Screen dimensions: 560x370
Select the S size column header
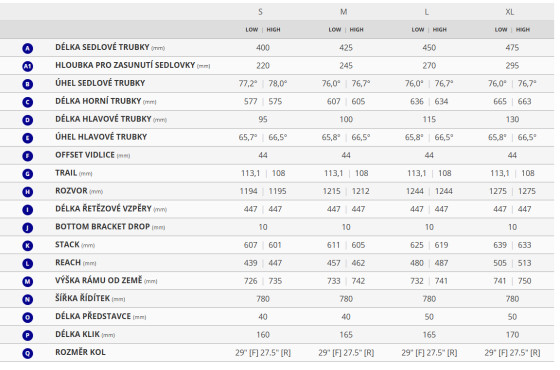(x=260, y=12)
